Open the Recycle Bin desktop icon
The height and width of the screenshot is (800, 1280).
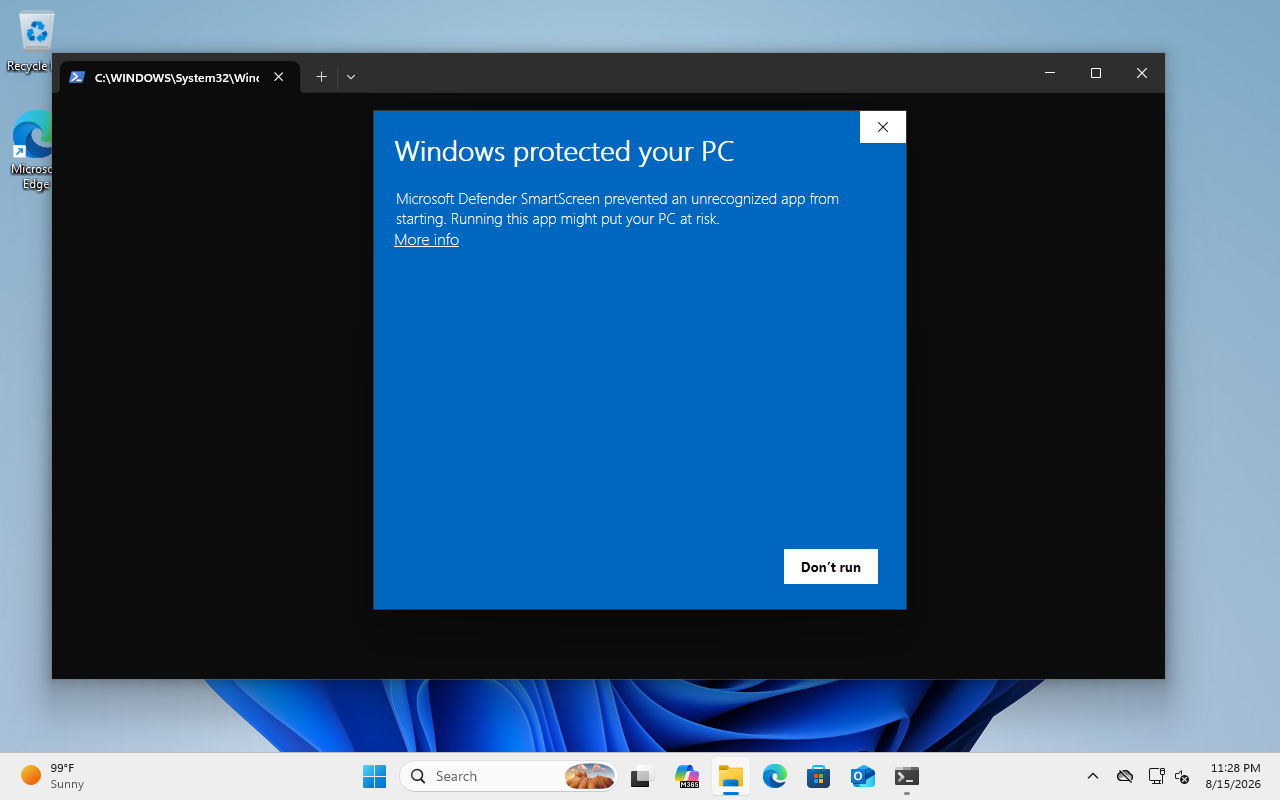tap(30, 42)
